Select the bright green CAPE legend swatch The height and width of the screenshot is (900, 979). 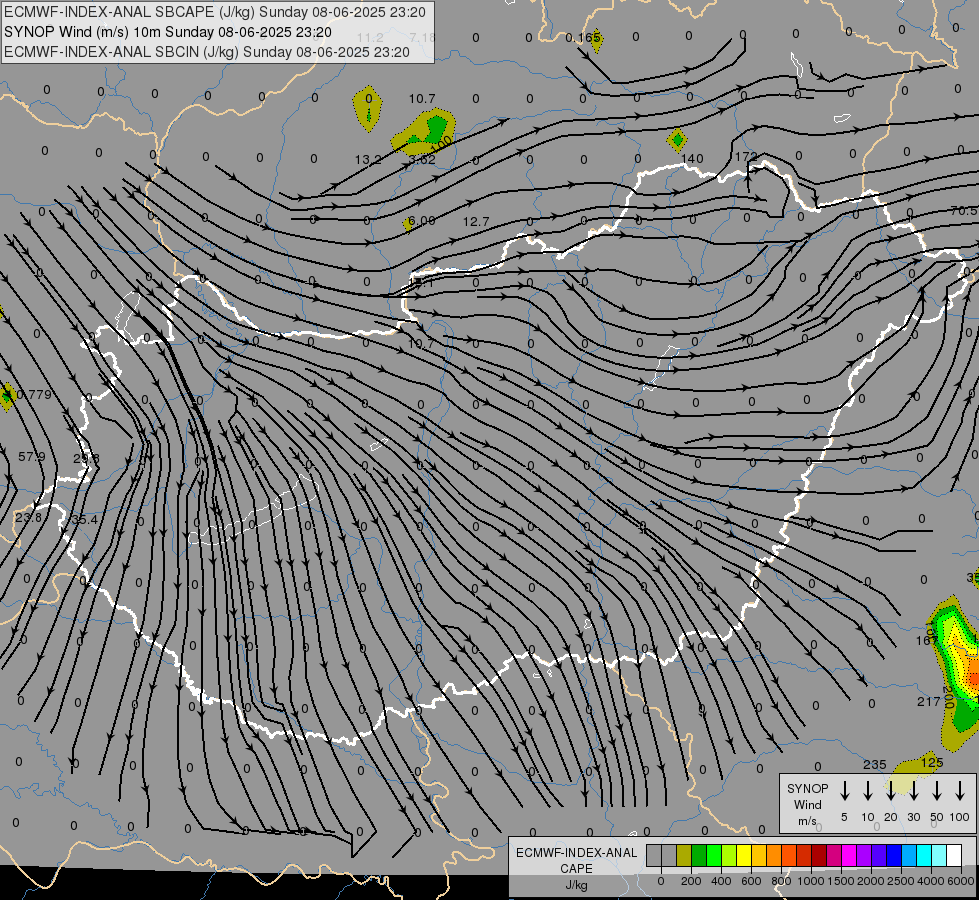coord(714,856)
